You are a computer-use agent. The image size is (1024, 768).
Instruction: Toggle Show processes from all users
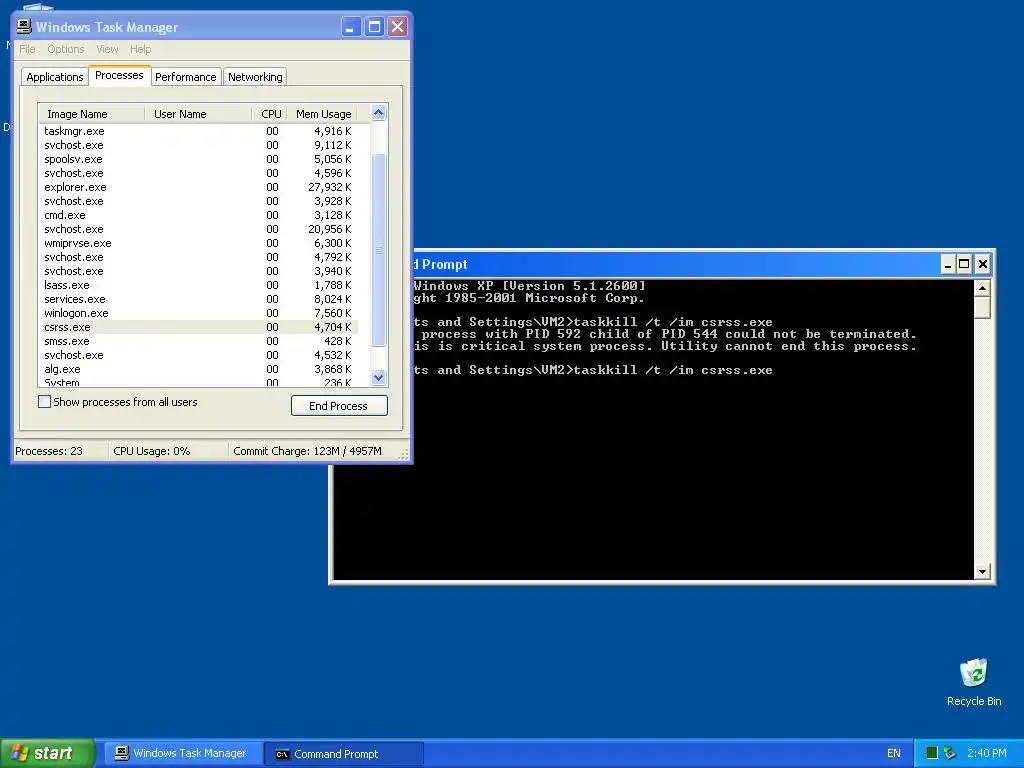pyautogui.click(x=118, y=402)
